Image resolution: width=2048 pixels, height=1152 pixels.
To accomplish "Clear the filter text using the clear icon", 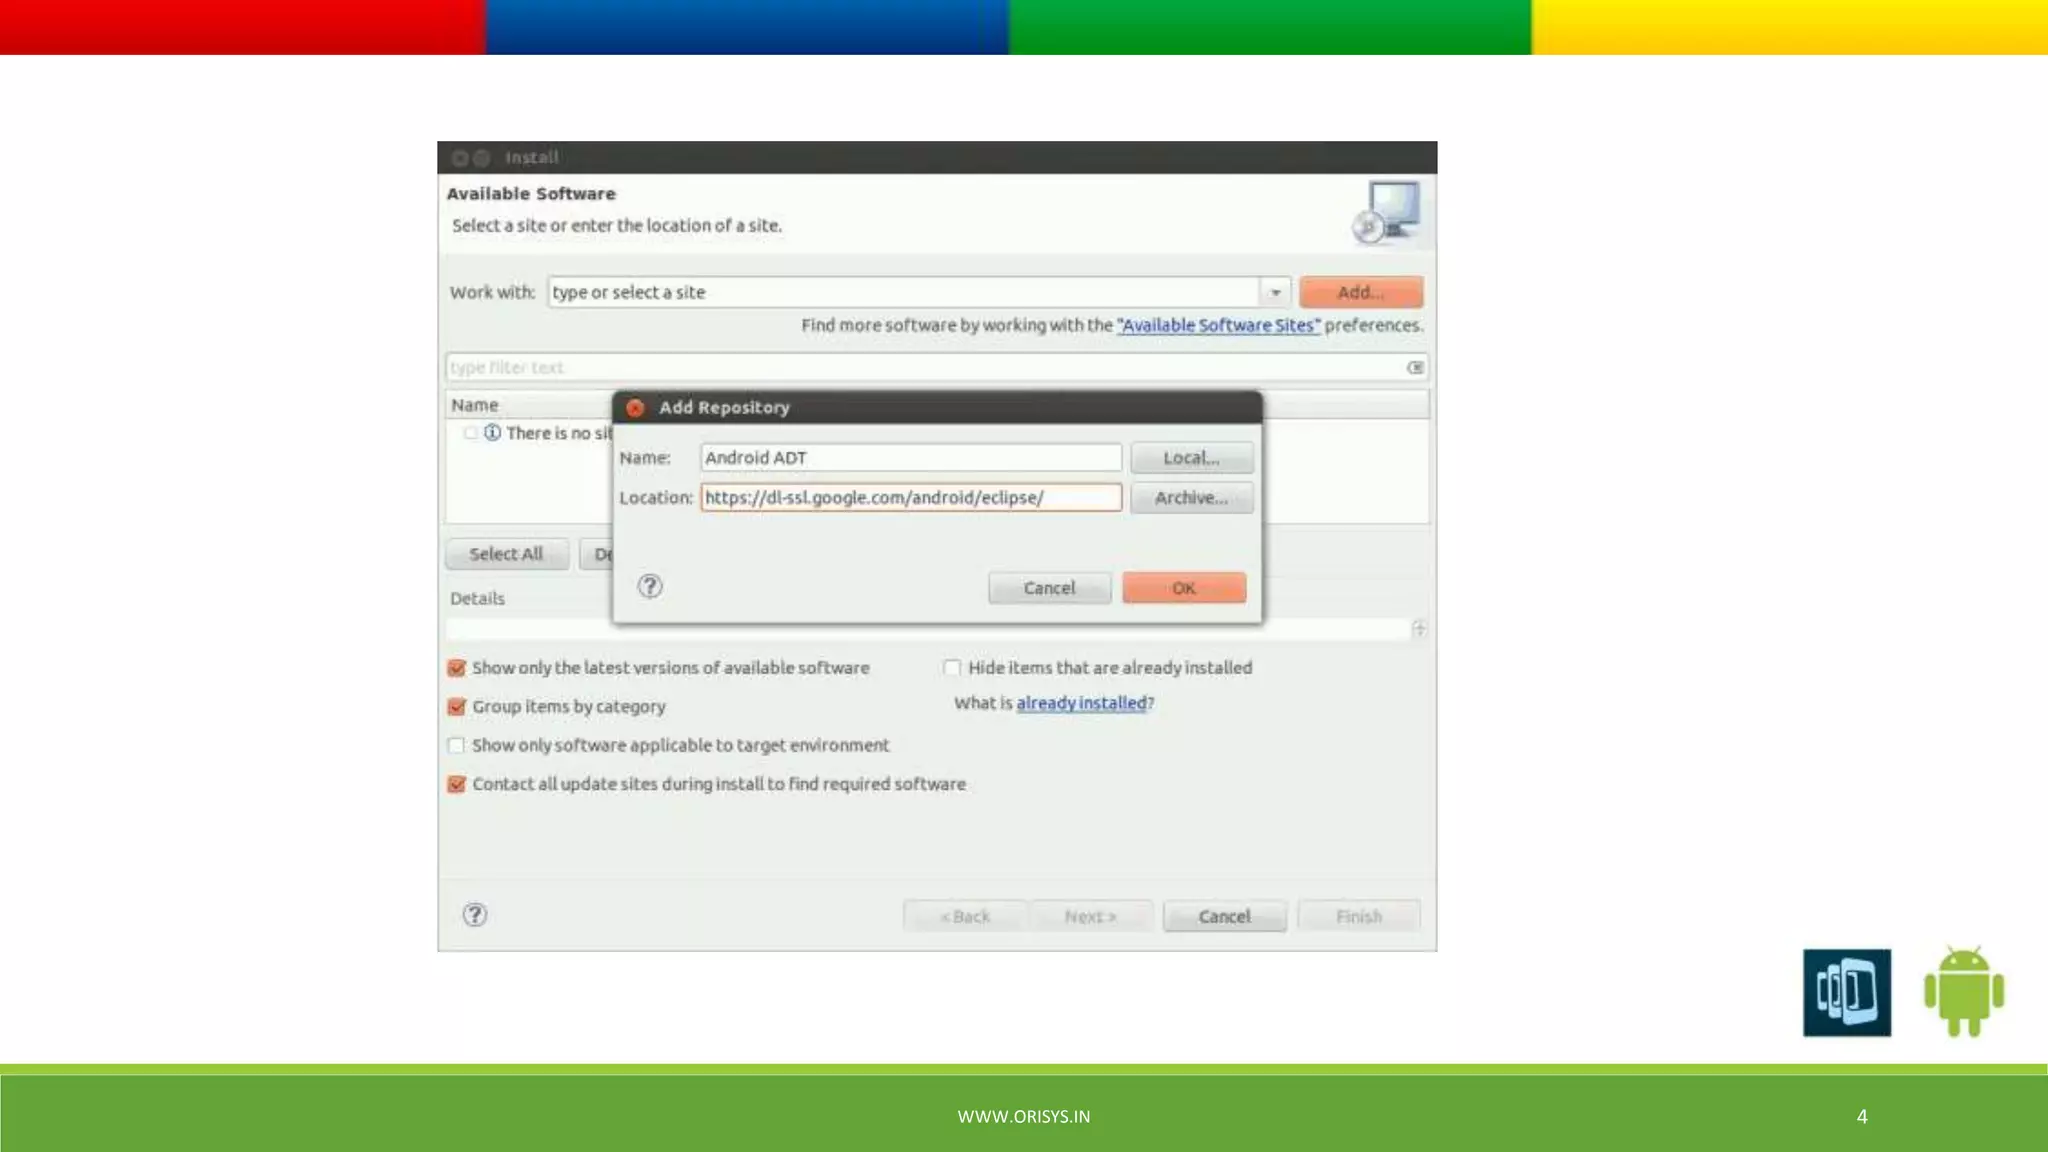I will click(1415, 368).
